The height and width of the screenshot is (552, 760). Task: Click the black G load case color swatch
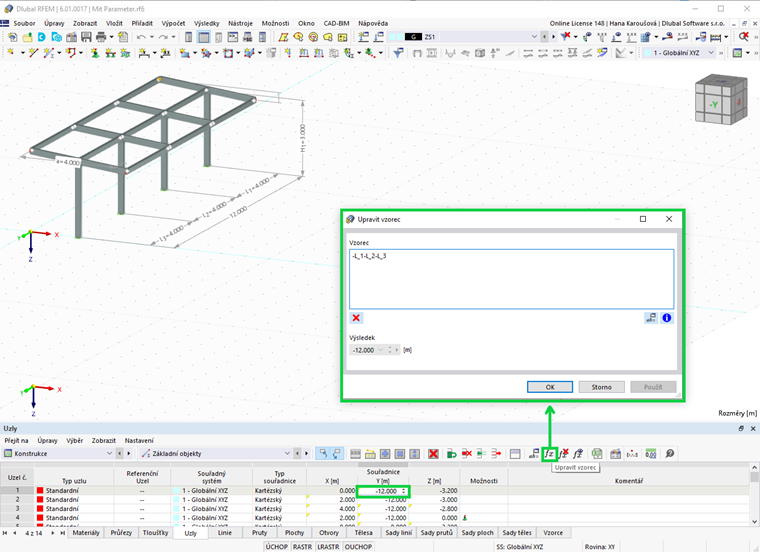click(413, 37)
